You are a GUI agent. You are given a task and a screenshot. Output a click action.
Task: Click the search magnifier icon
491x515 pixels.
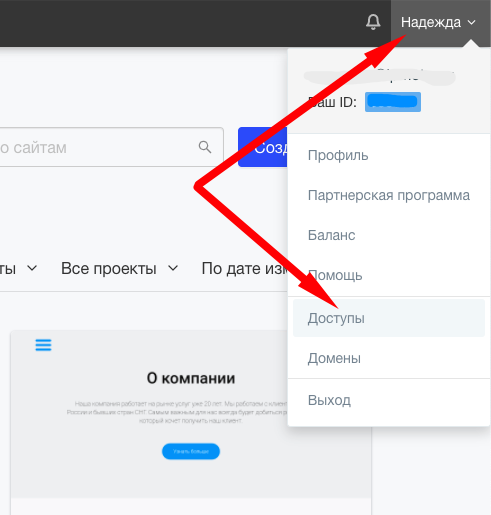(x=205, y=147)
